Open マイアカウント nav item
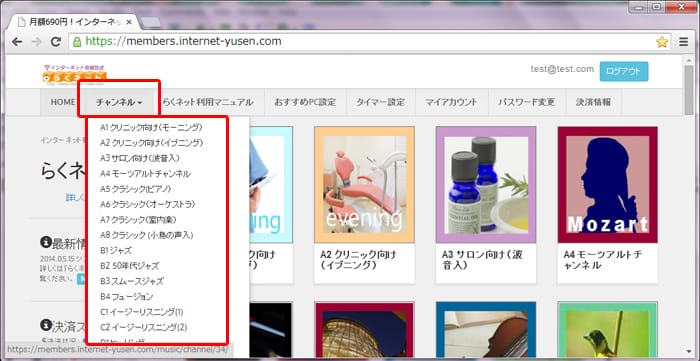This screenshot has height=361, width=700. [x=452, y=102]
